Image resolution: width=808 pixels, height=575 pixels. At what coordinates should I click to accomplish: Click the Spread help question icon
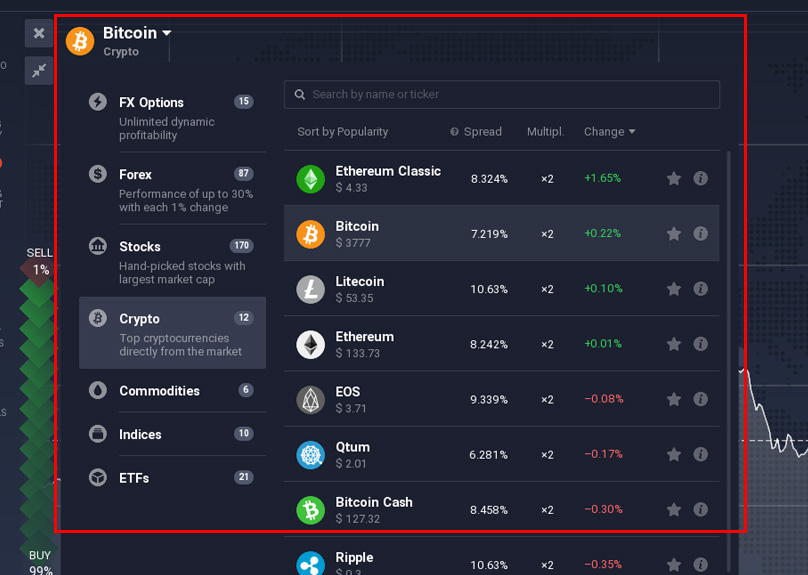(455, 132)
